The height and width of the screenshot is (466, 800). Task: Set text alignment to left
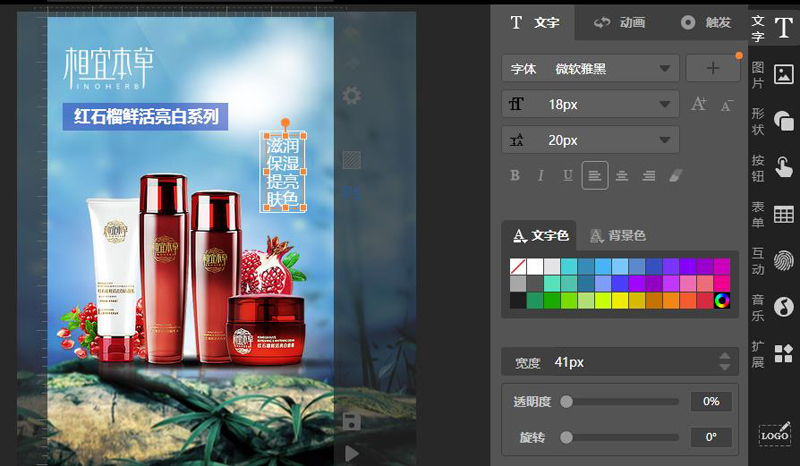(594, 176)
